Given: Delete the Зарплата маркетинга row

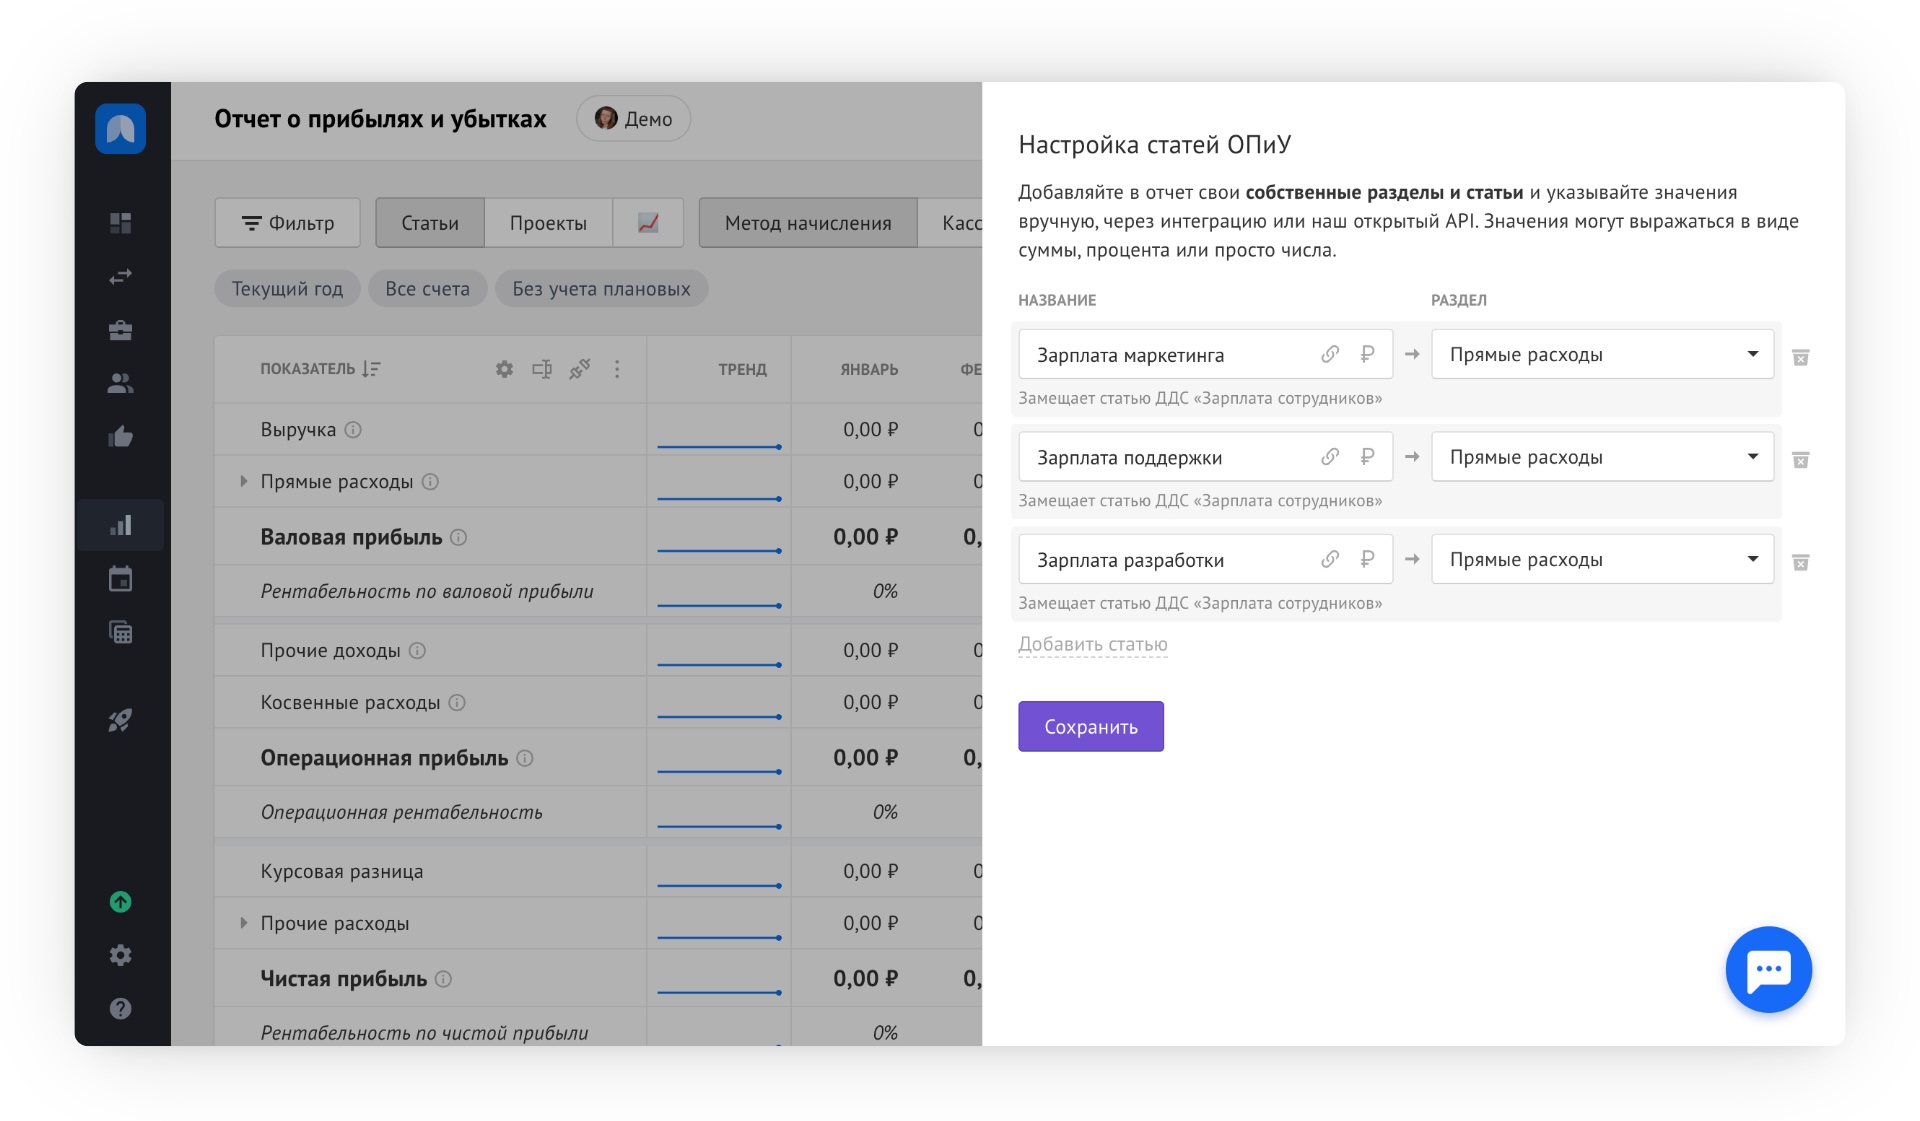Looking at the screenshot, I should pyautogui.click(x=1800, y=357).
